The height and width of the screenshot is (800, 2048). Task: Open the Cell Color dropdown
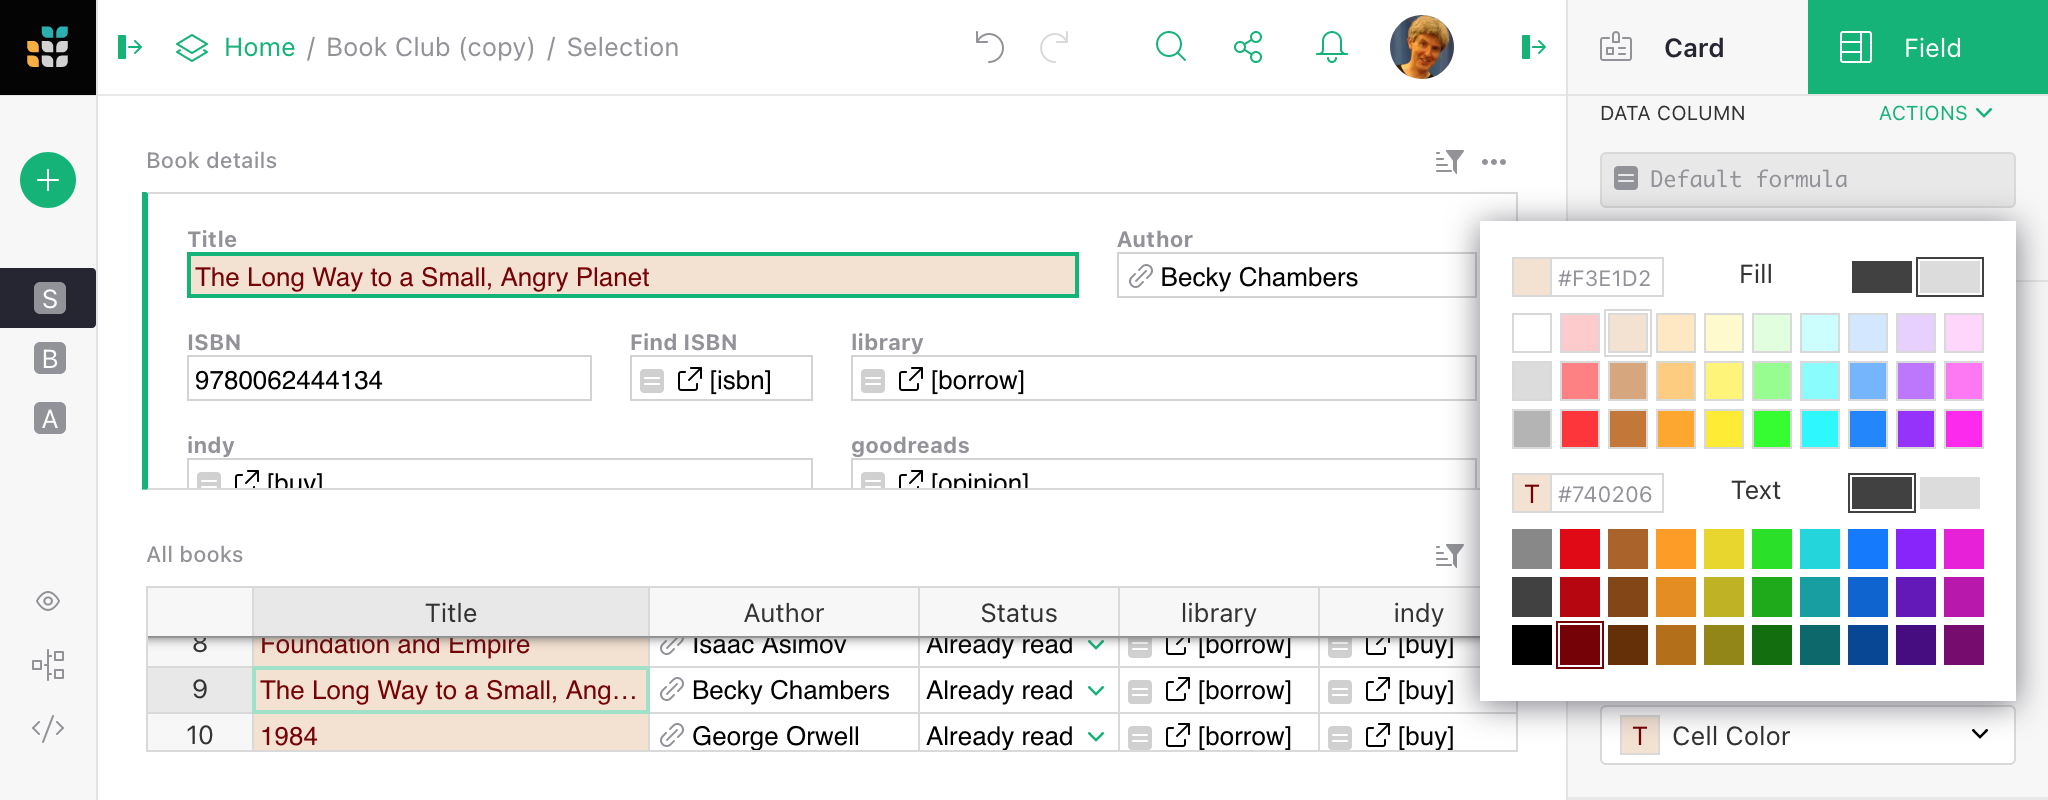[1807, 736]
